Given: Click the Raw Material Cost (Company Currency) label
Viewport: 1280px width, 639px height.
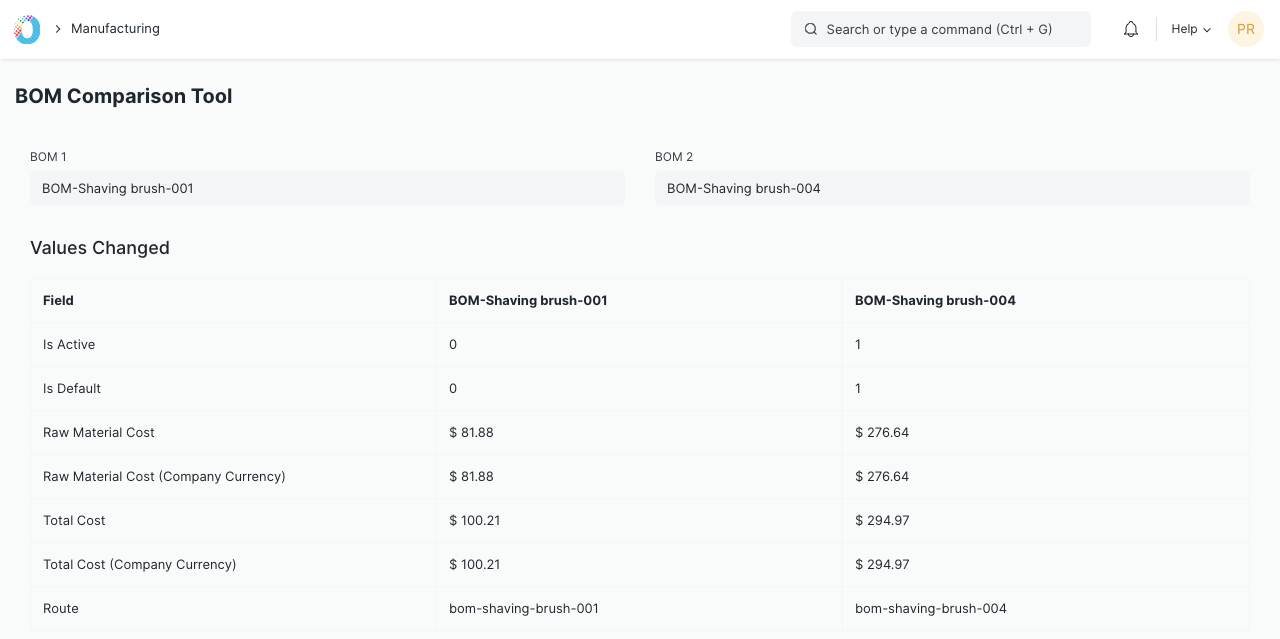Looking at the screenshot, I should (164, 476).
